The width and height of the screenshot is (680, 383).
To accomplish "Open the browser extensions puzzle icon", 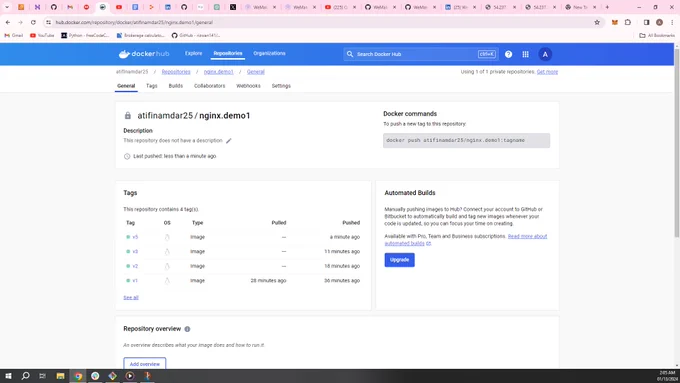I will pos(628,22).
